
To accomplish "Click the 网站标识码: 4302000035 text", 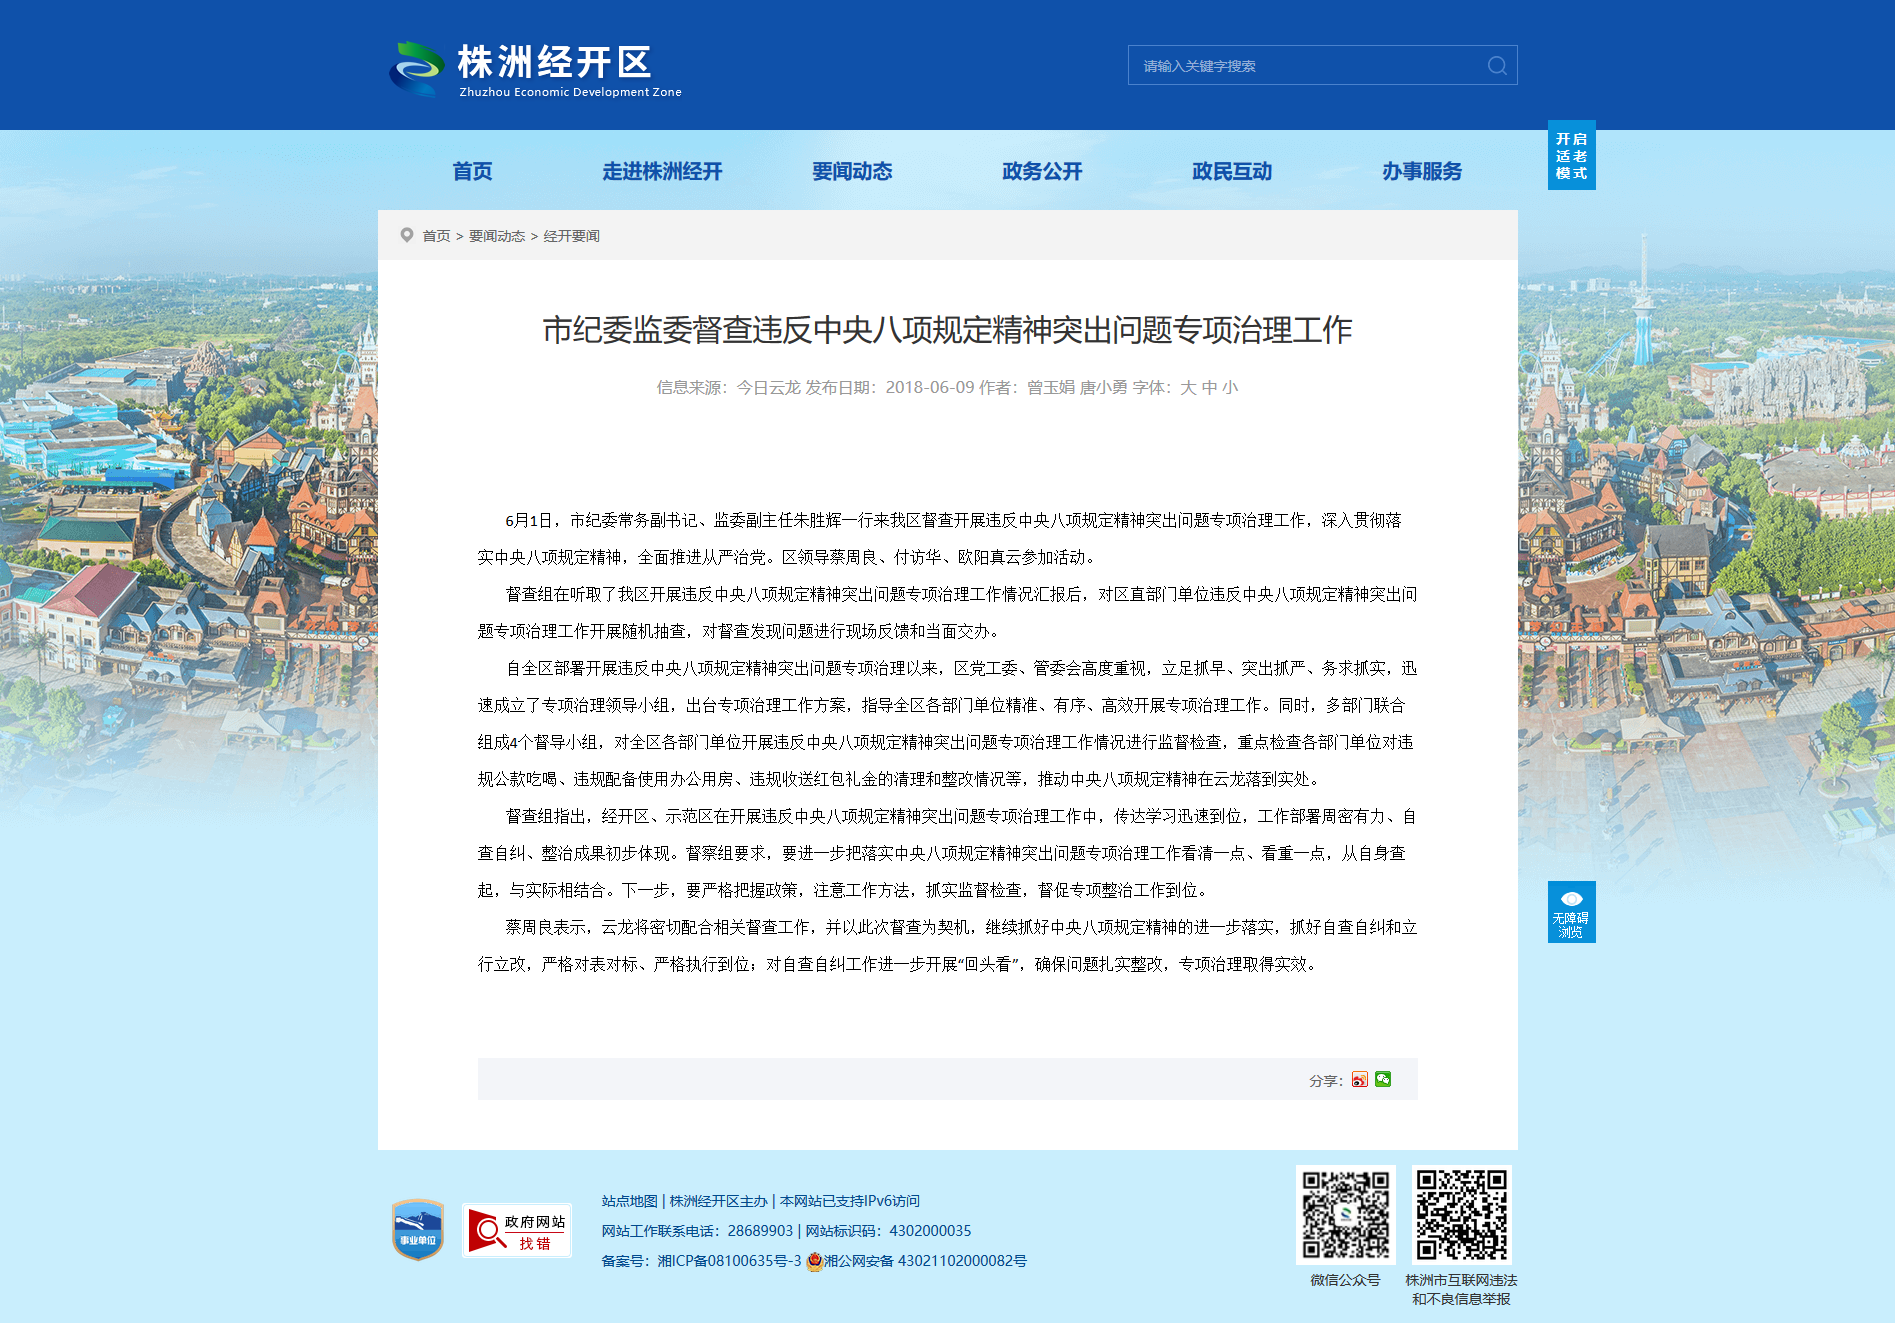I will point(888,1231).
